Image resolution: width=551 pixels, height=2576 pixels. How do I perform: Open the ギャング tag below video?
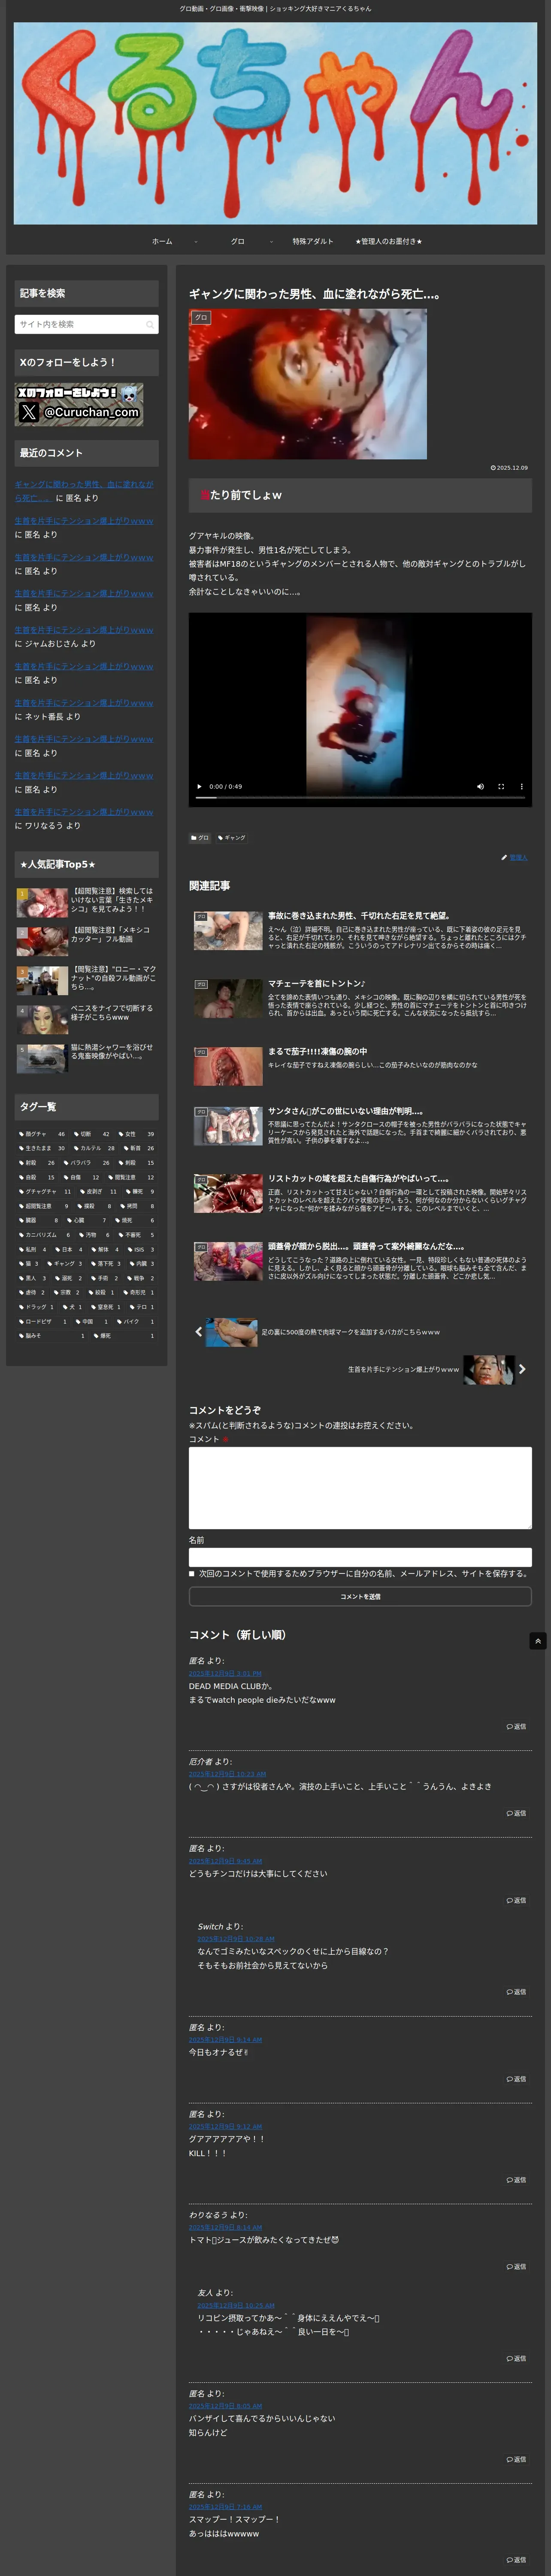(x=232, y=838)
